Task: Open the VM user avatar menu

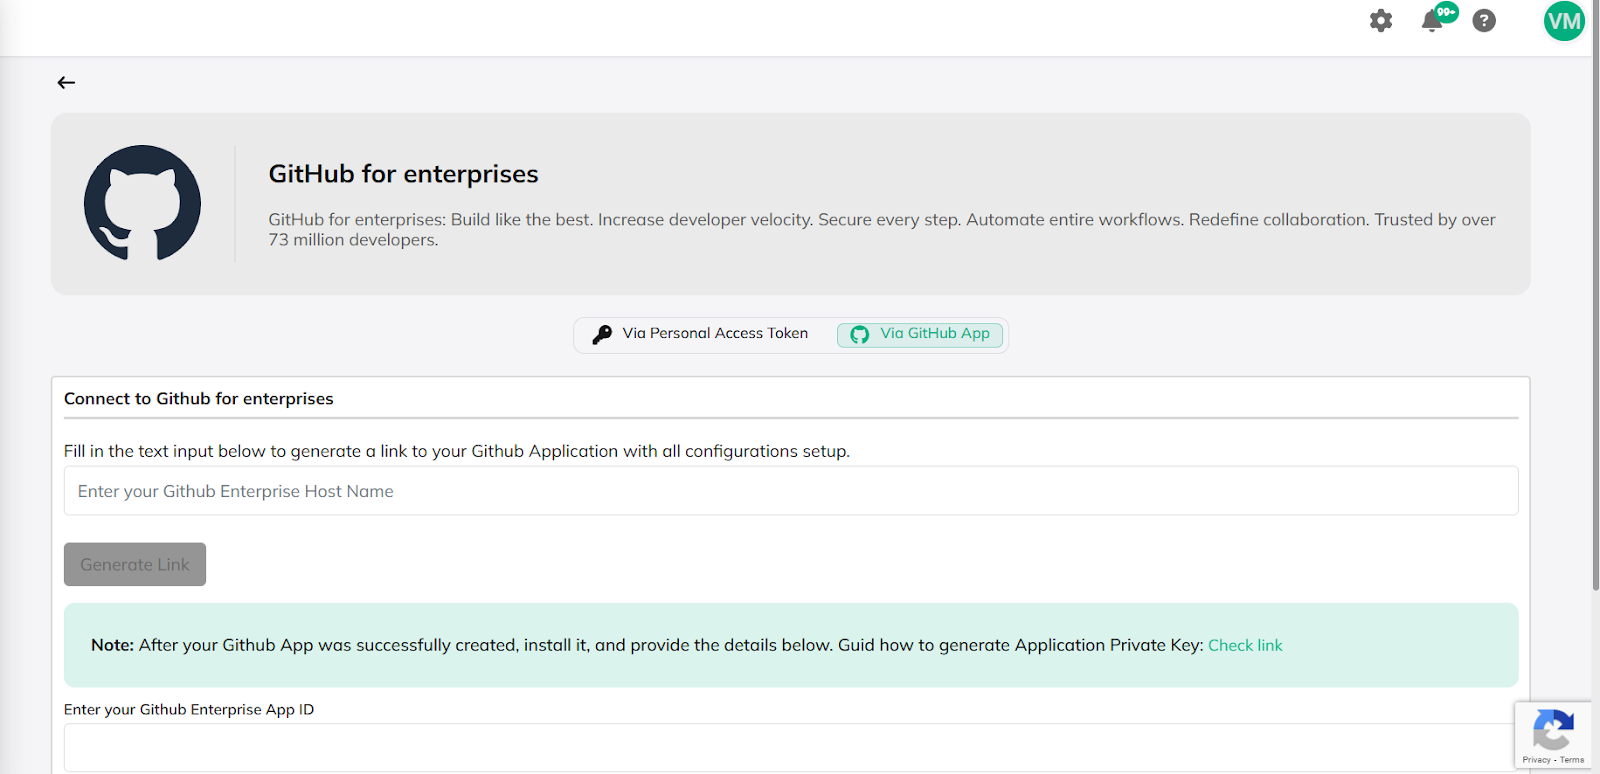Action: coord(1564,20)
